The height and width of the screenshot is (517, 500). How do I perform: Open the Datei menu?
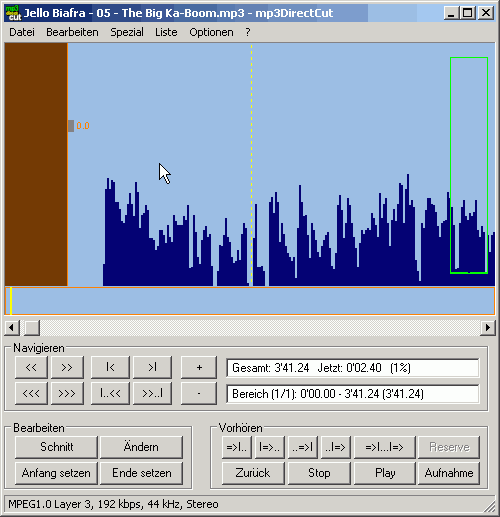pos(22,32)
